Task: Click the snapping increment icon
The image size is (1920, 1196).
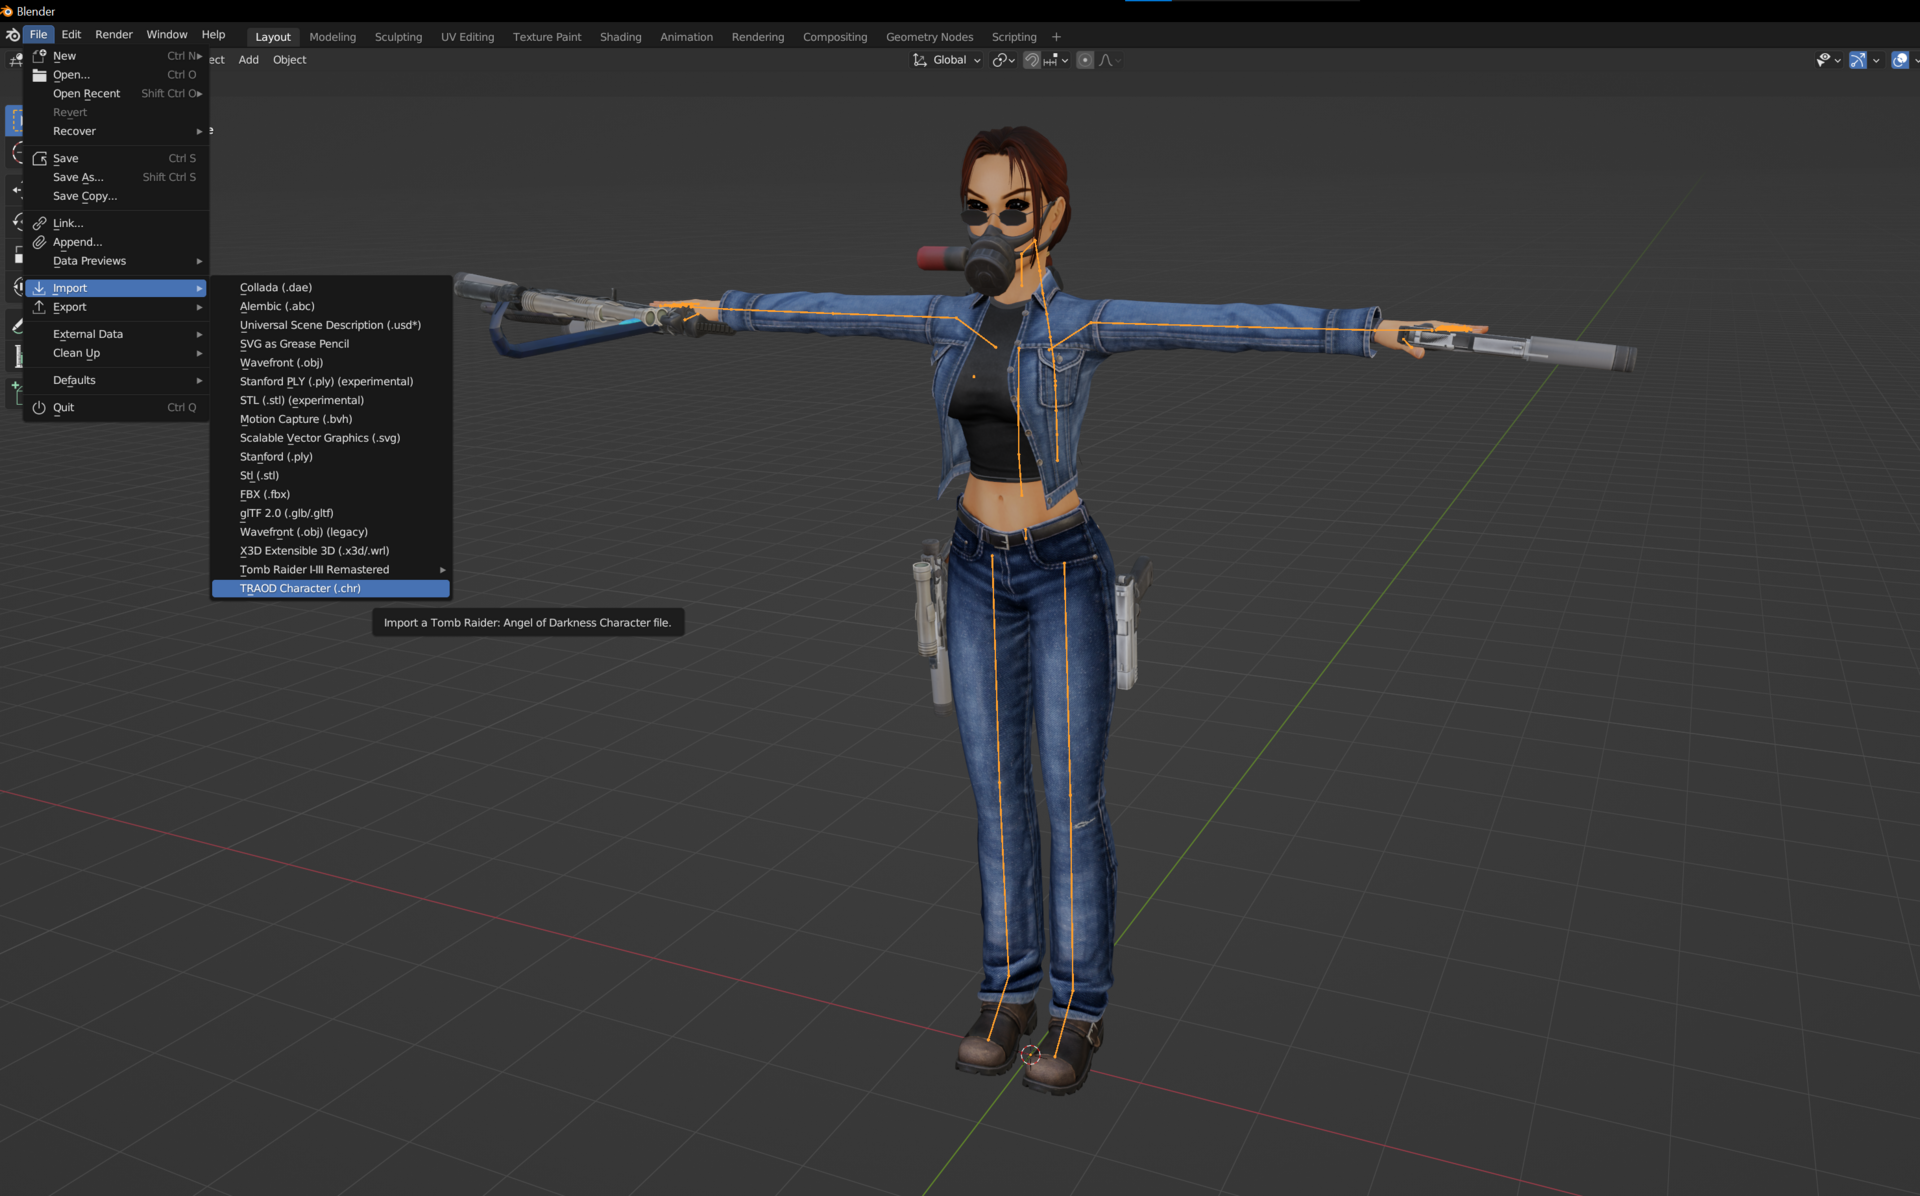Action: click(x=1050, y=60)
